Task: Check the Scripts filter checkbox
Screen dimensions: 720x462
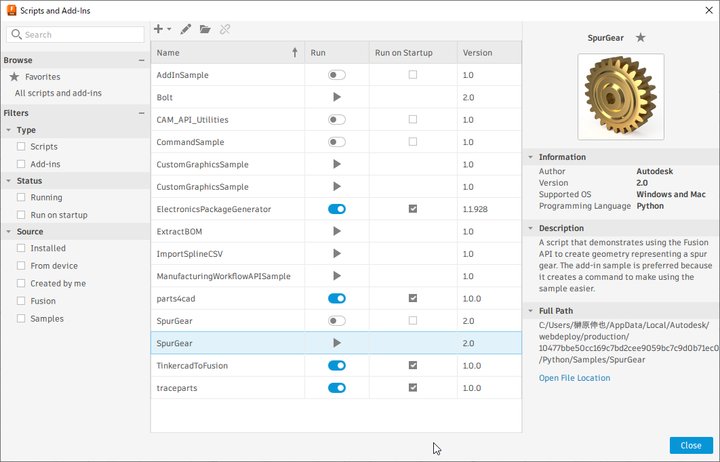Action: pyautogui.click(x=21, y=146)
